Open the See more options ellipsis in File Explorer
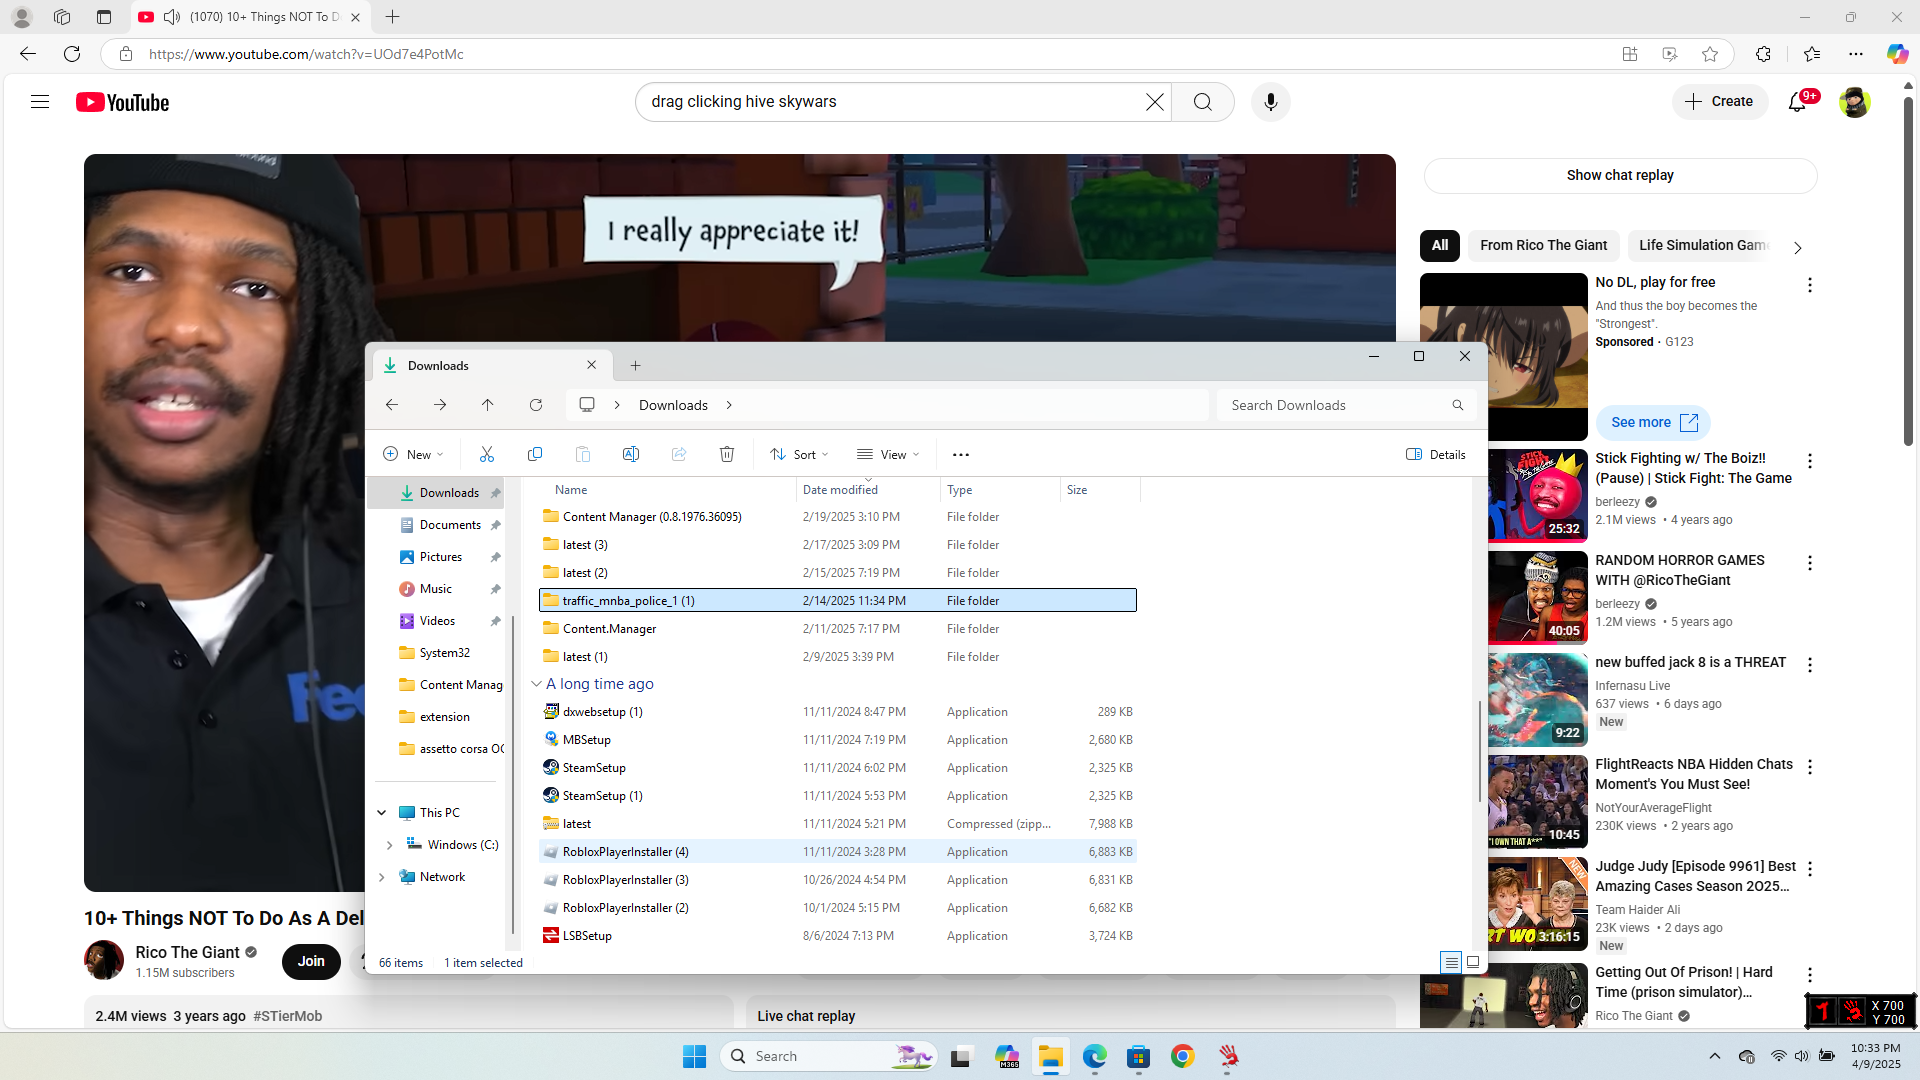The height and width of the screenshot is (1080, 1920). [961, 454]
